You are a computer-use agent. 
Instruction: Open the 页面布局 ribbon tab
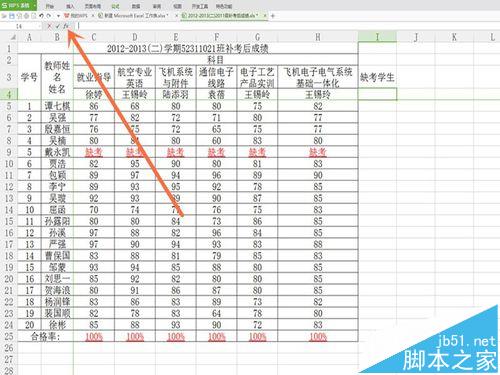93,6
